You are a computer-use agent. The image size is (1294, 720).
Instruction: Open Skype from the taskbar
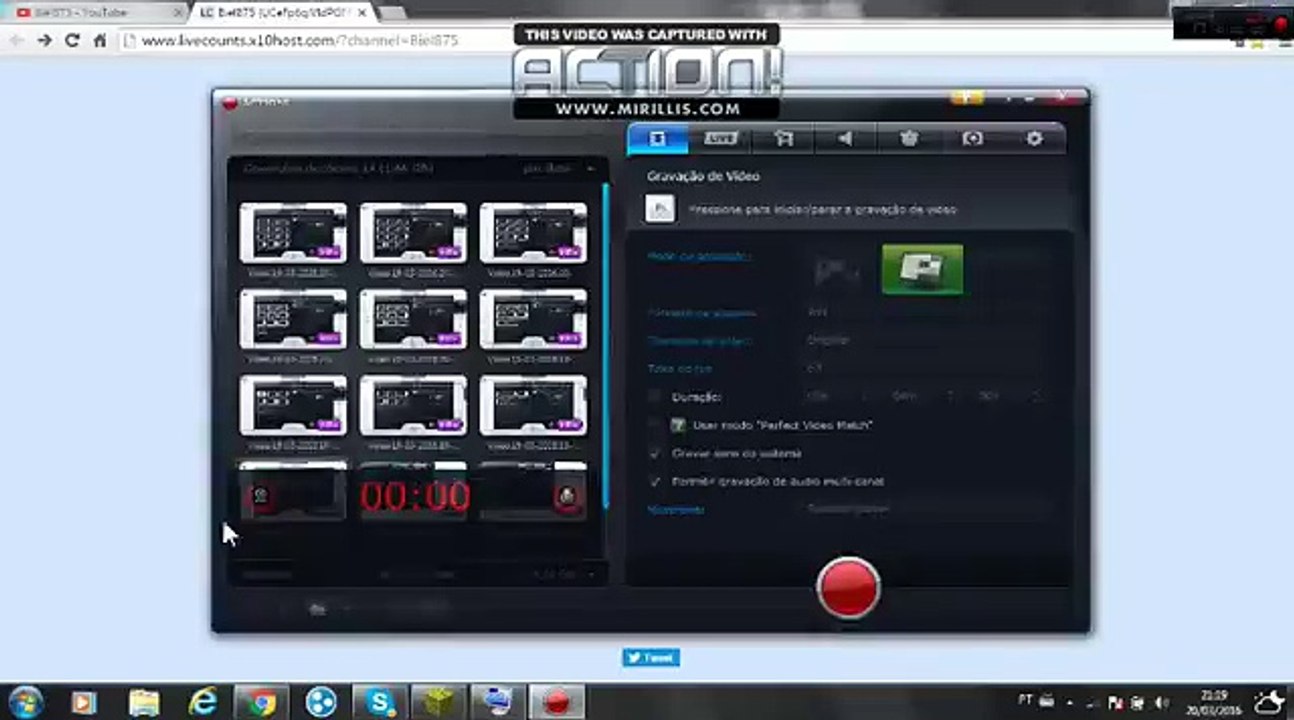[380, 702]
